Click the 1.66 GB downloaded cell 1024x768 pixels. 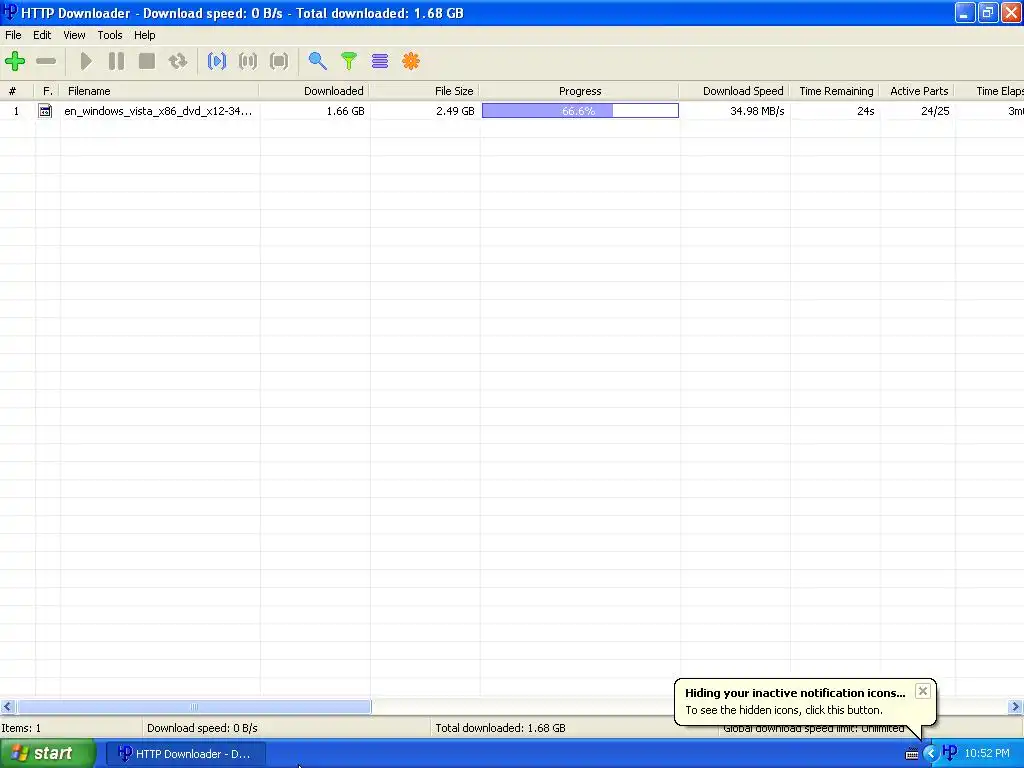(x=345, y=111)
